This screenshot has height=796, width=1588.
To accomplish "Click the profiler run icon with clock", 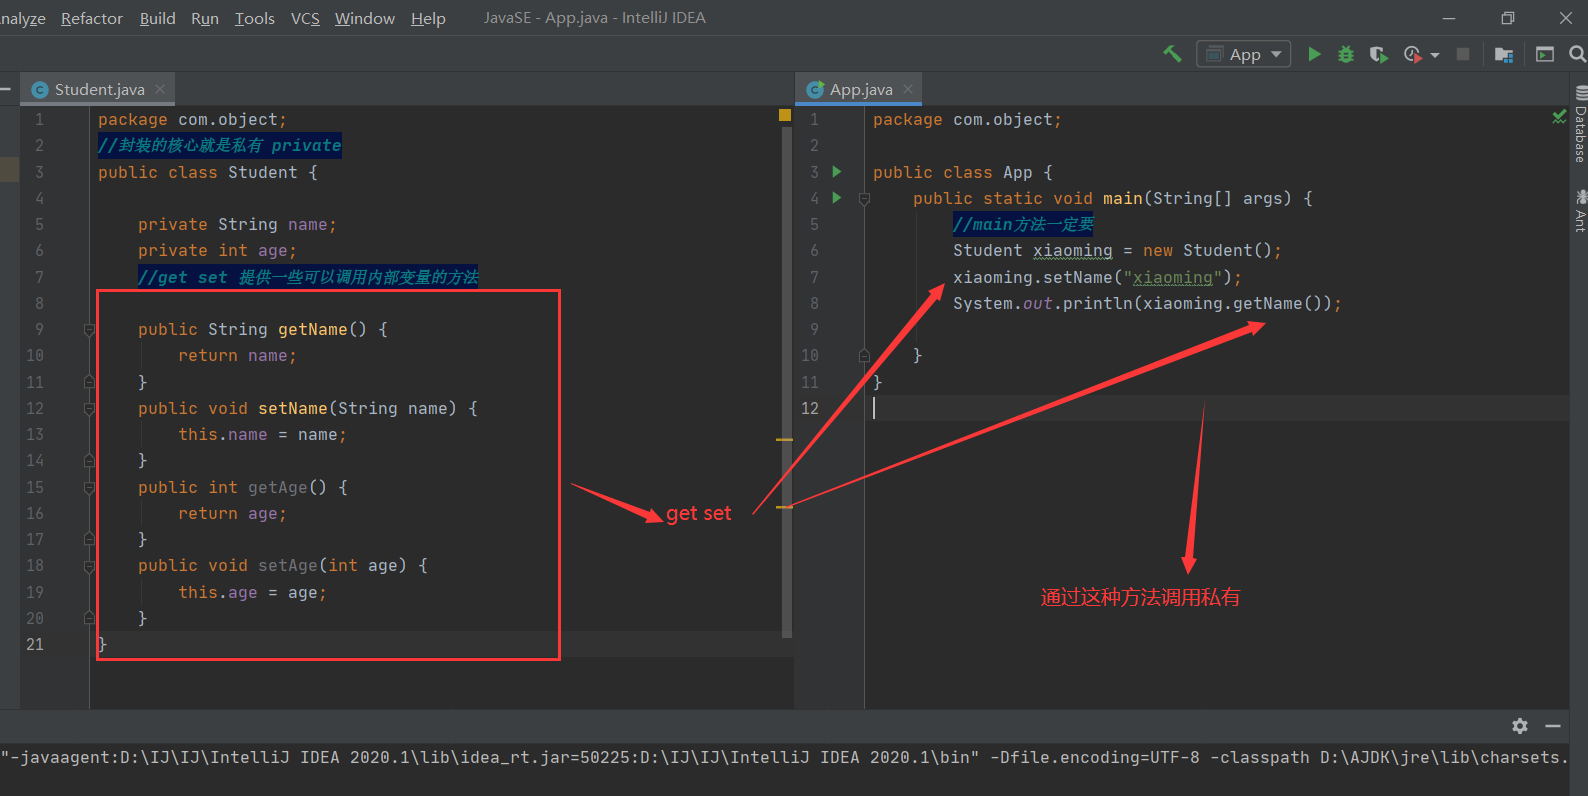I will point(1412,54).
